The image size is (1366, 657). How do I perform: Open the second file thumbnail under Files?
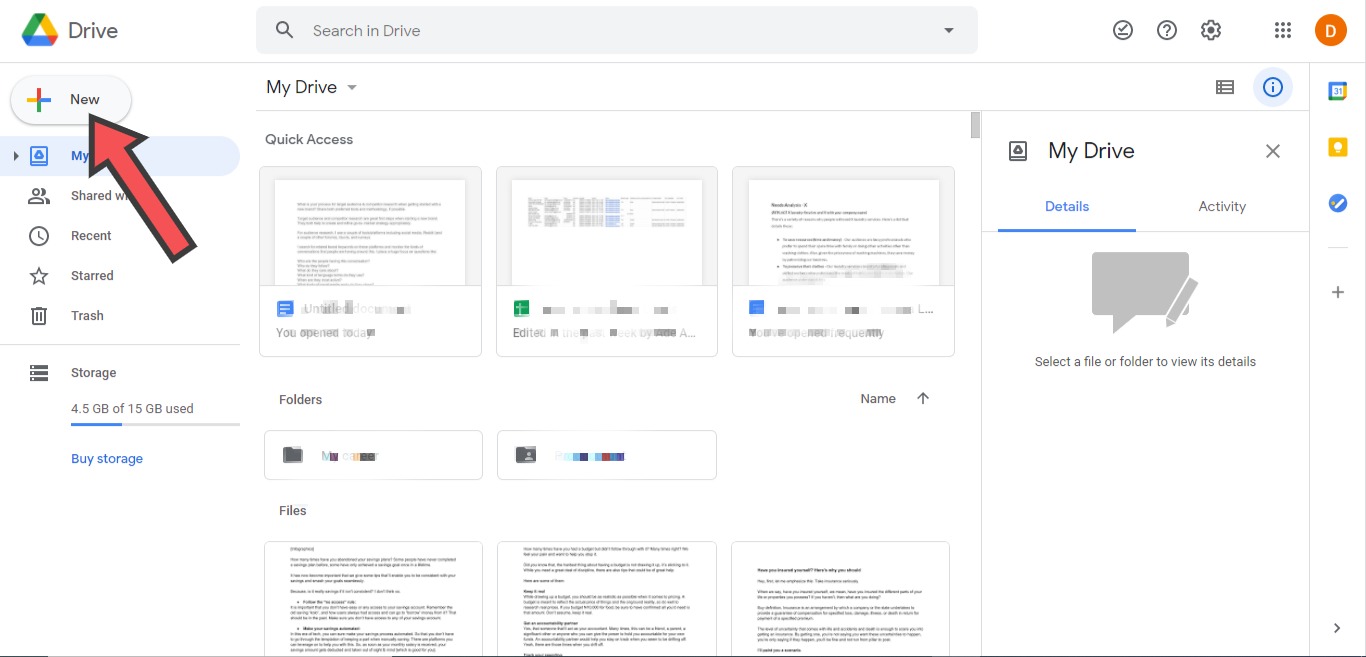[x=607, y=599]
